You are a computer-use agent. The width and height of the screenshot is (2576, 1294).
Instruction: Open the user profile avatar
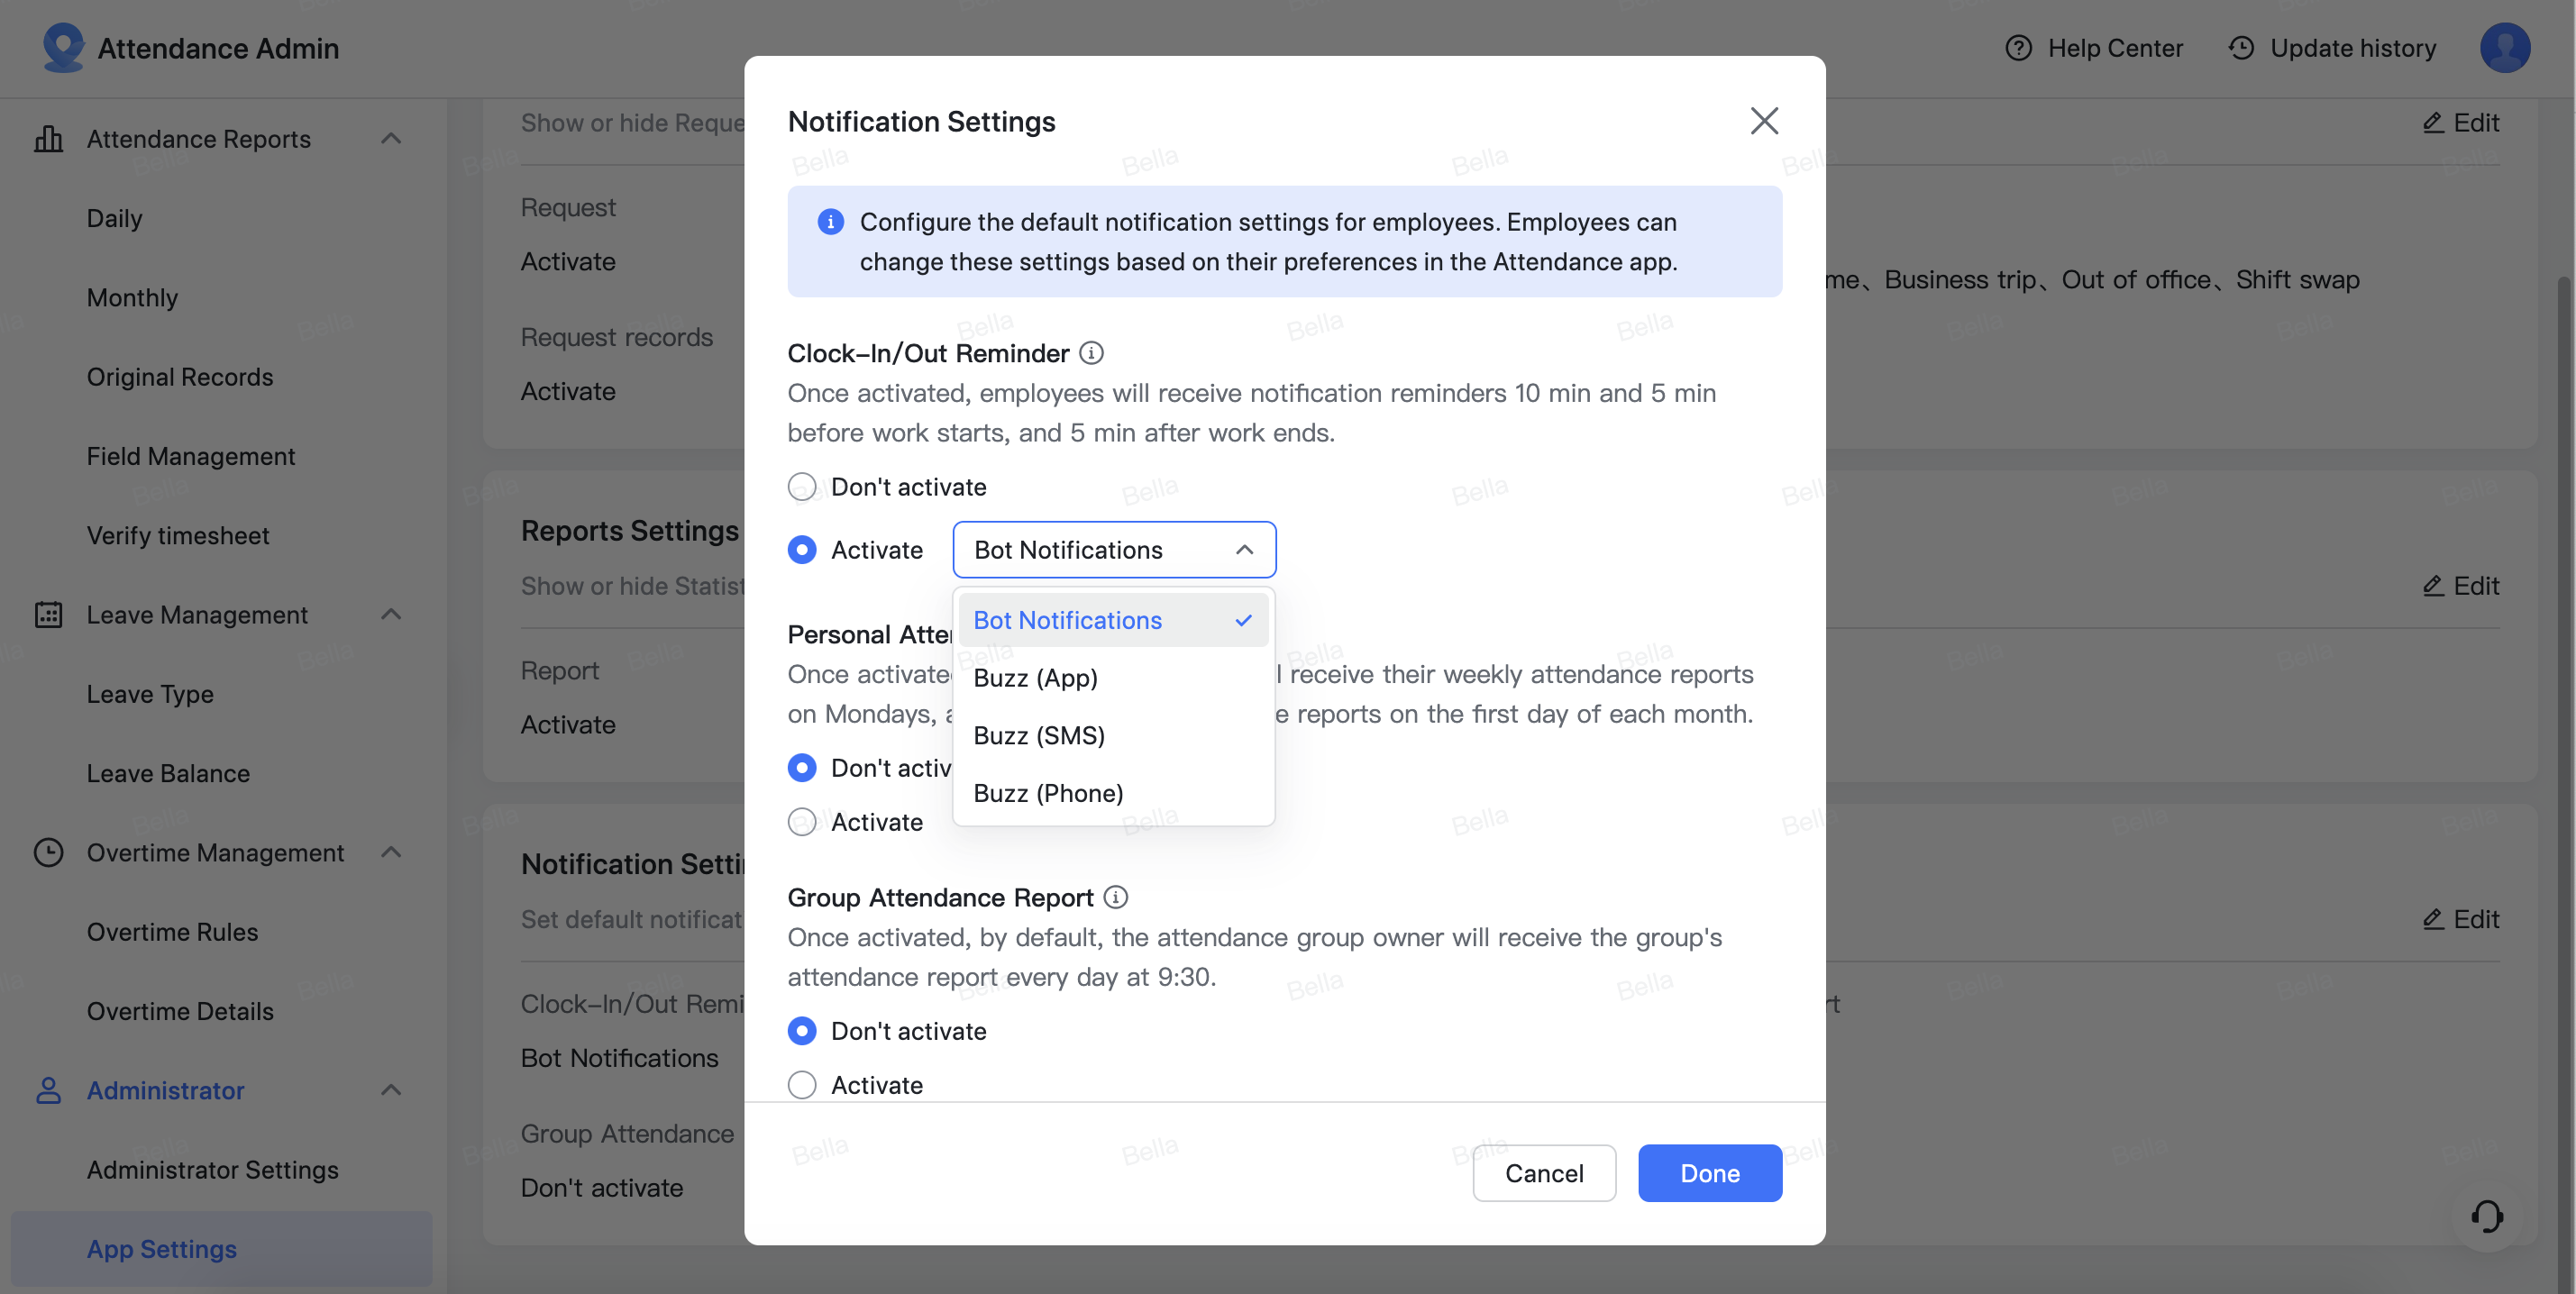click(2504, 48)
